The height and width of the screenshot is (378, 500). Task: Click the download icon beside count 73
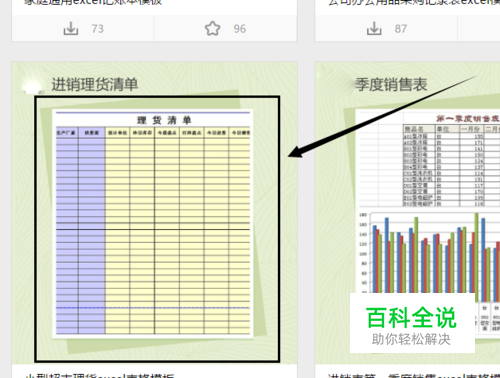point(71,29)
